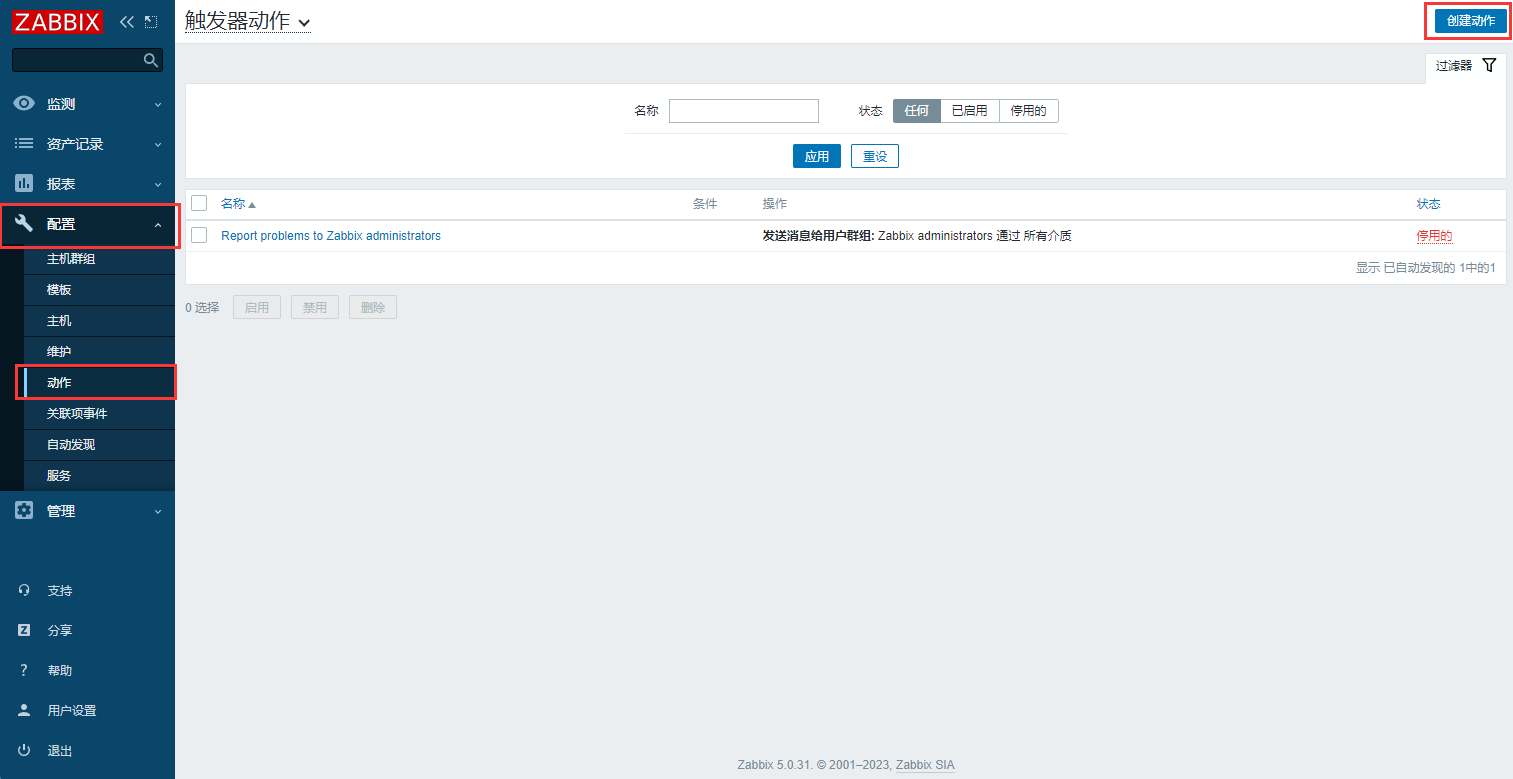This screenshot has width=1513, height=779.
Task: Select 已启用 status filter option
Action: (969, 111)
